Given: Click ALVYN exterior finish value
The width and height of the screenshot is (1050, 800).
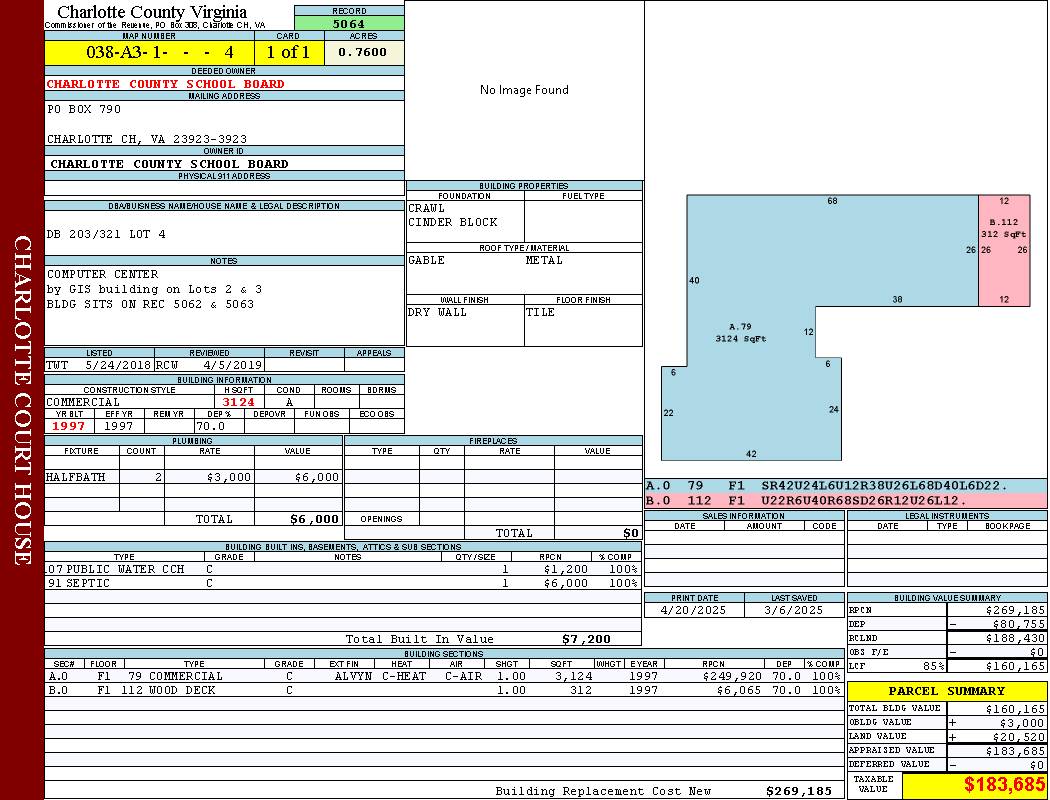Looking at the screenshot, I should [353, 675].
